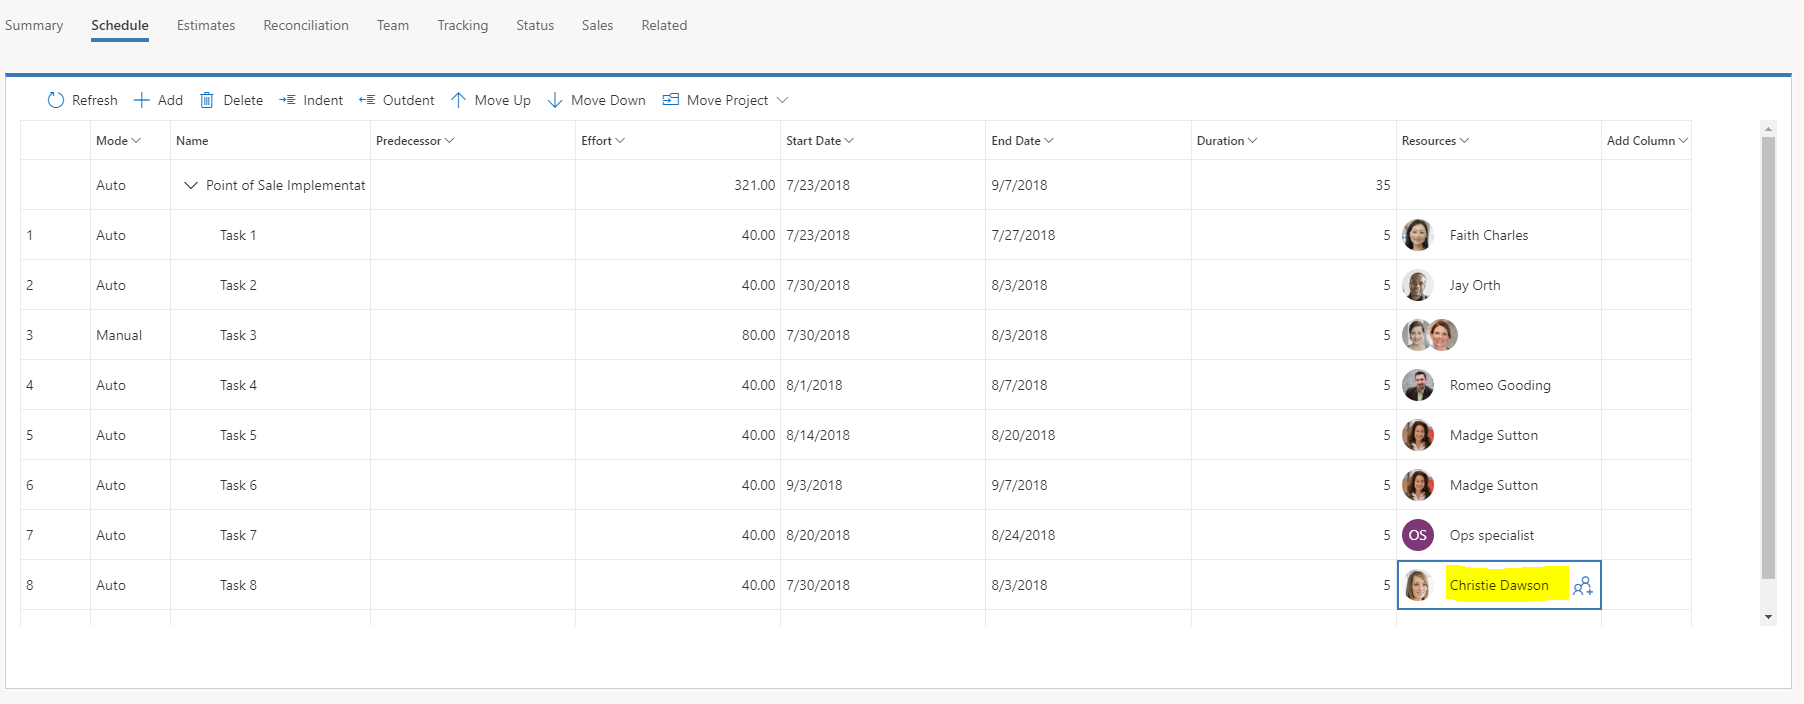Click Jay Orth's avatar picture
1804x704 pixels.
[x=1418, y=285]
